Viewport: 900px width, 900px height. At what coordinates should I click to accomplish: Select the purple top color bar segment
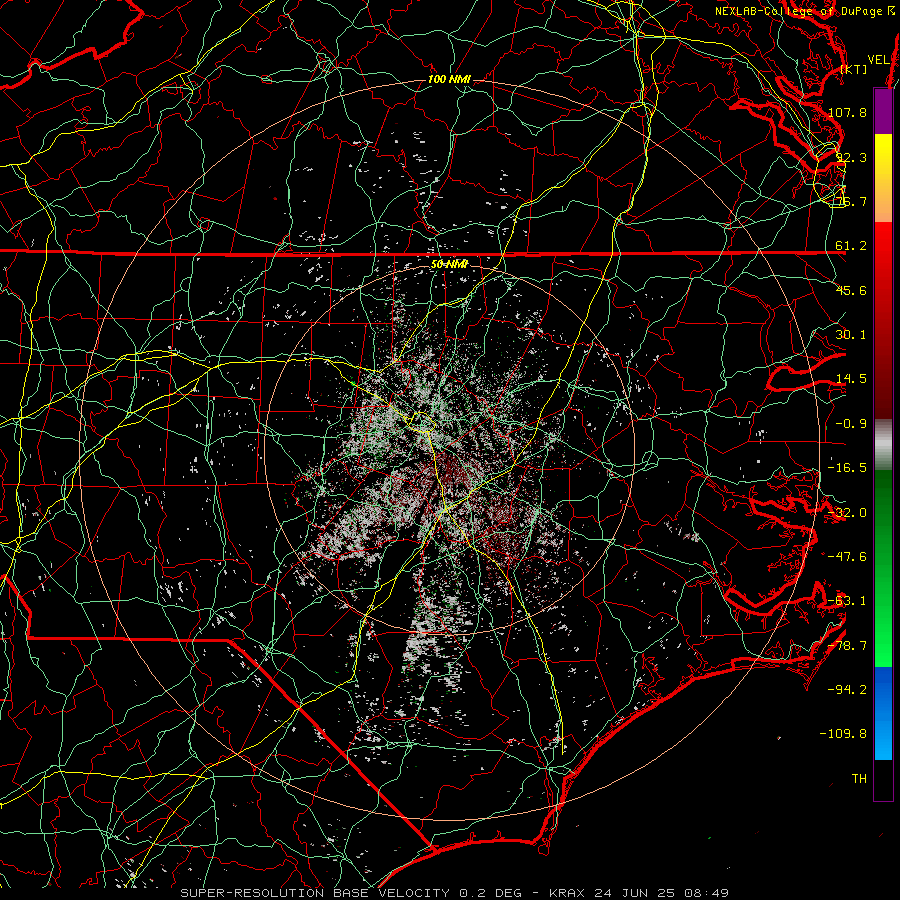coord(883,111)
